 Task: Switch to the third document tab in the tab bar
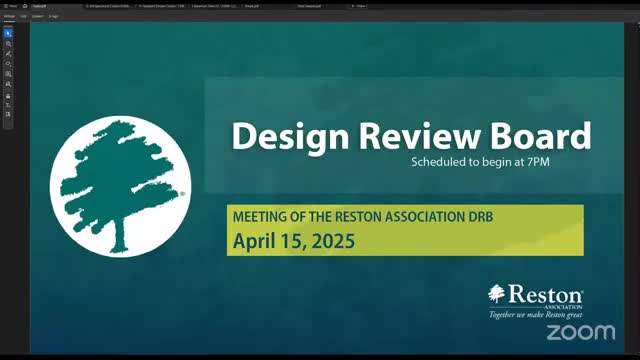point(161,6)
